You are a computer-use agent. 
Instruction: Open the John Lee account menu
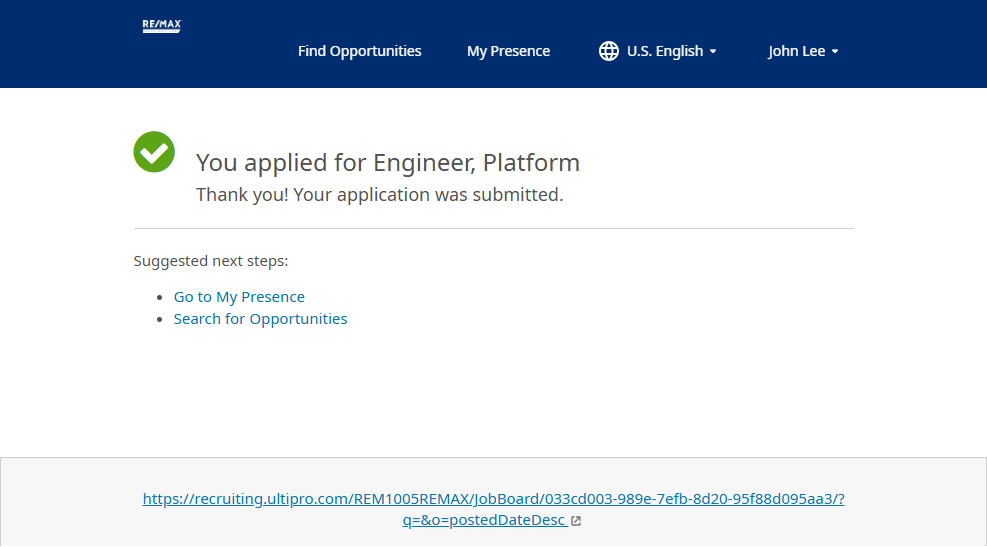pyautogui.click(x=796, y=51)
